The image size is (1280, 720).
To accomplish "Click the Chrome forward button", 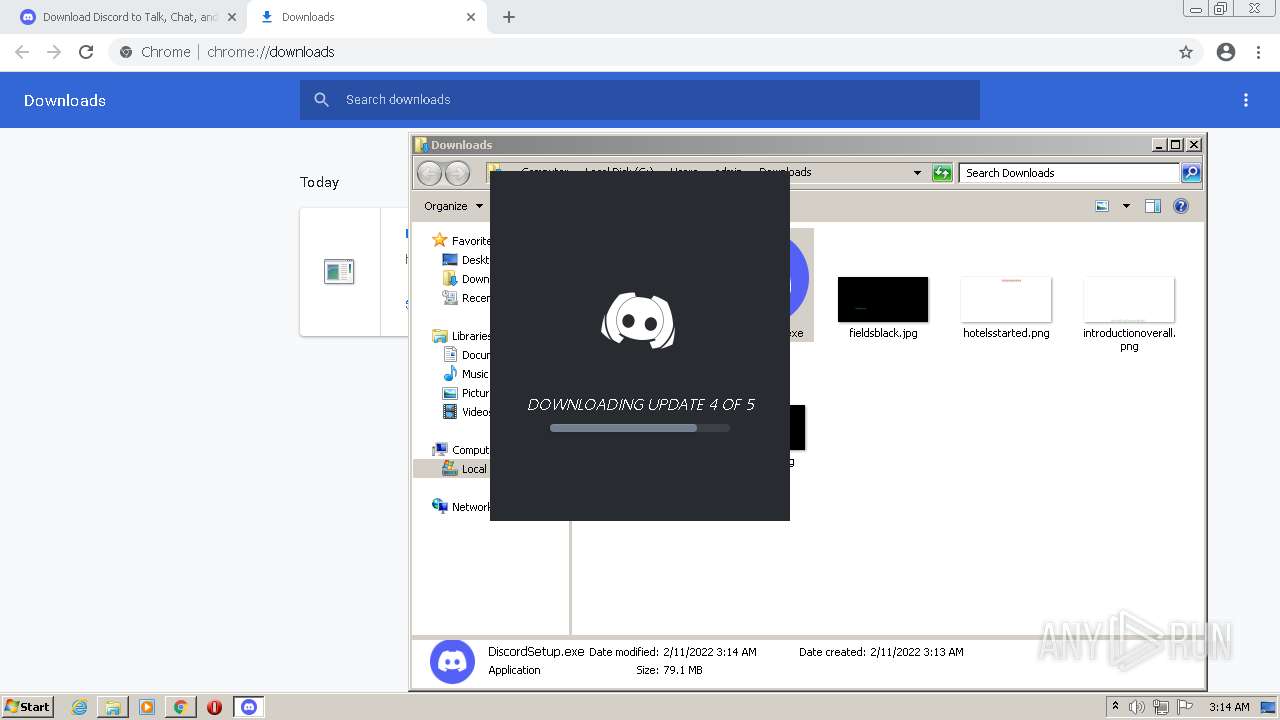I will pyautogui.click(x=54, y=52).
